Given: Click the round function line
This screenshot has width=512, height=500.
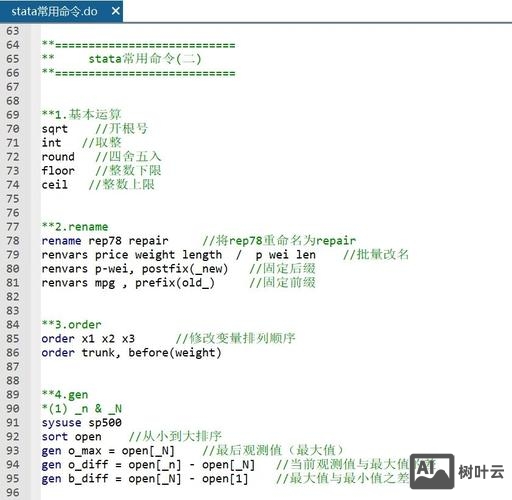Looking at the screenshot, I should tap(58, 157).
